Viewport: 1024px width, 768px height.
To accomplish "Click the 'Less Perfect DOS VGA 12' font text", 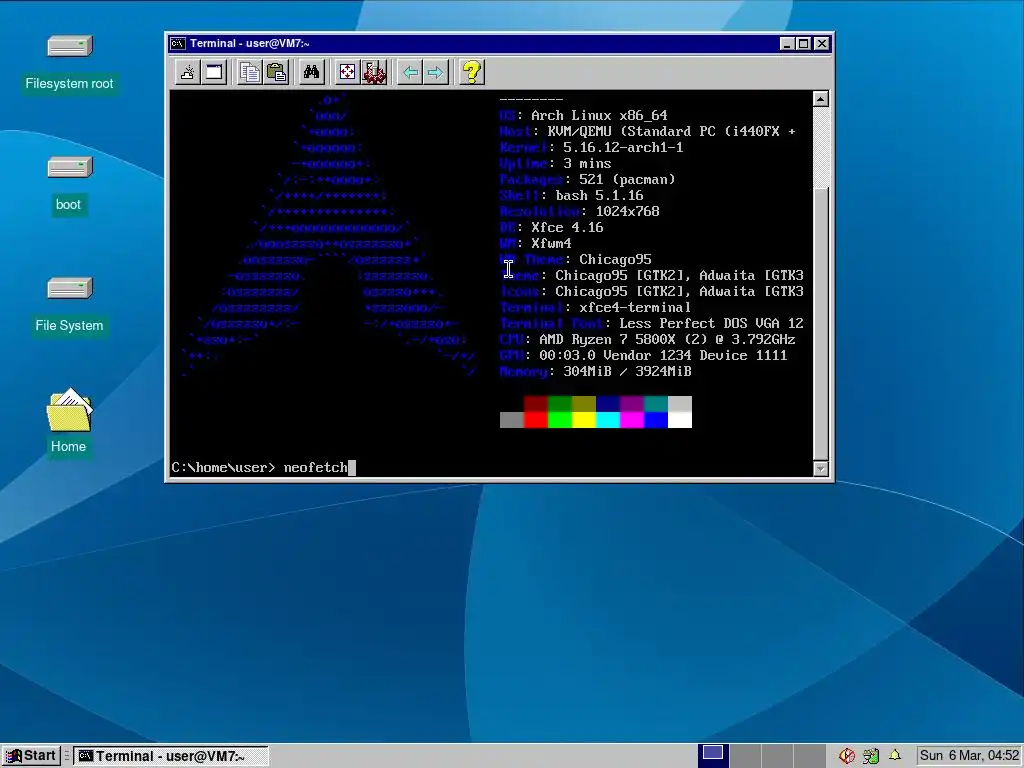I will tap(711, 324).
